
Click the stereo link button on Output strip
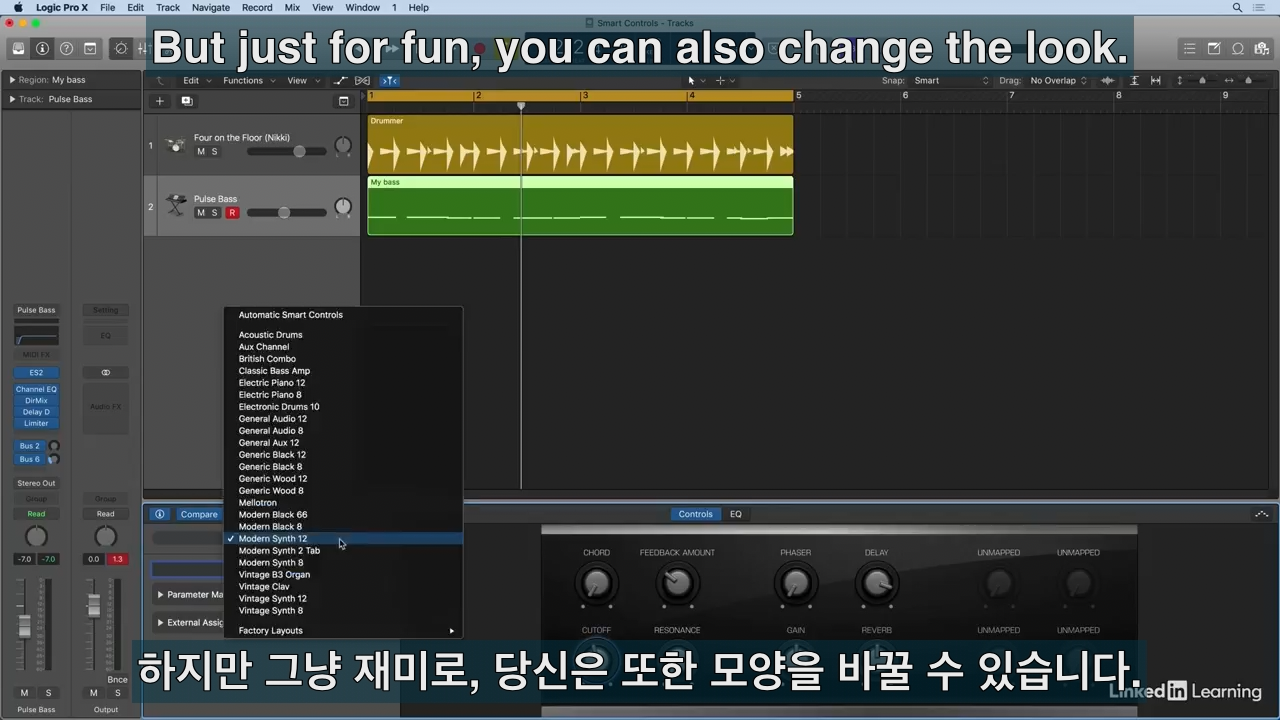[105, 372]
